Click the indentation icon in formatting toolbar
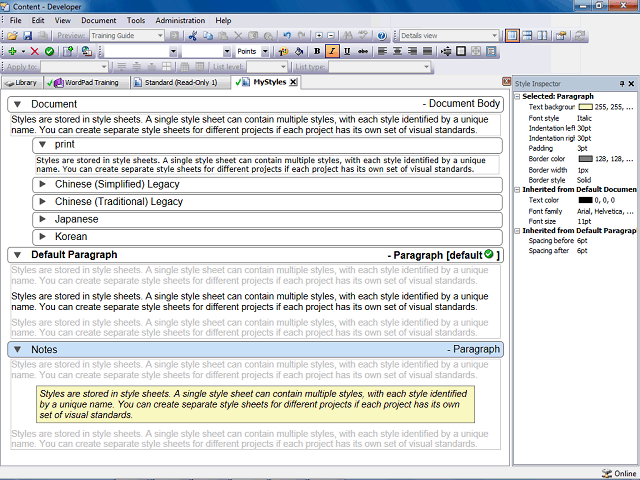 click(x=446, y=51)
